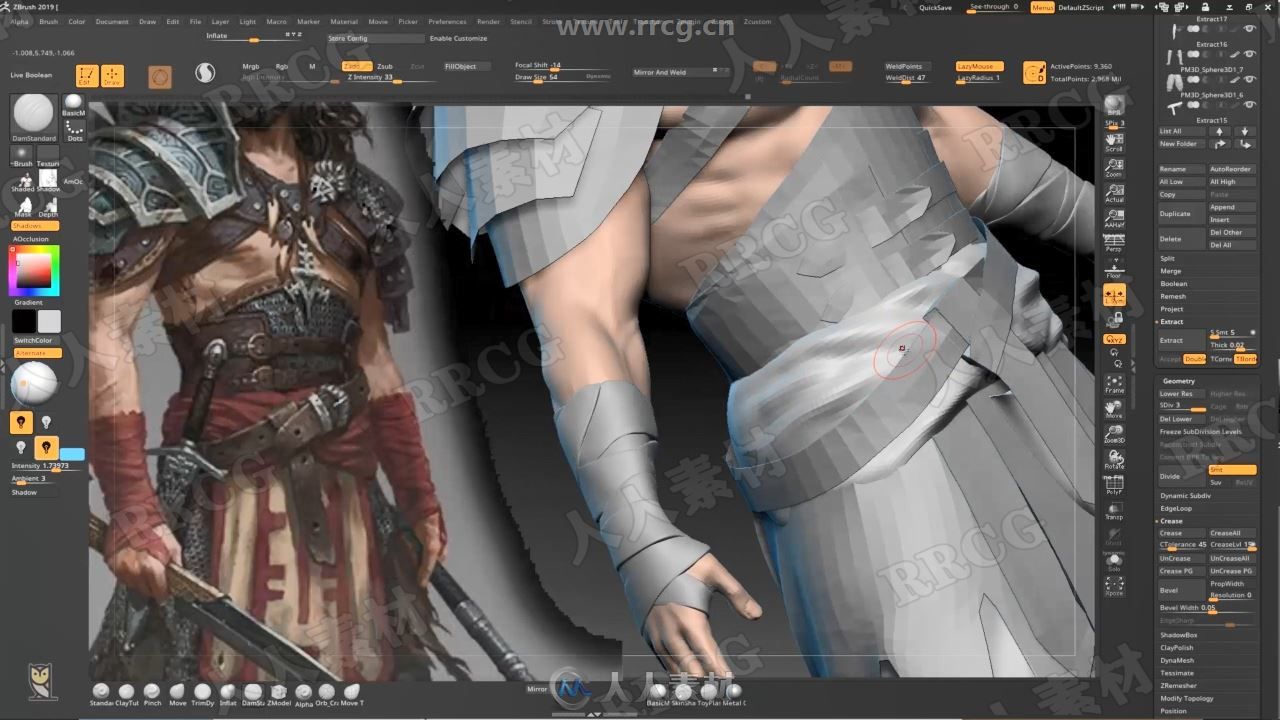
Task: Adjust the Draw Size slider
Action: (562, 77)
